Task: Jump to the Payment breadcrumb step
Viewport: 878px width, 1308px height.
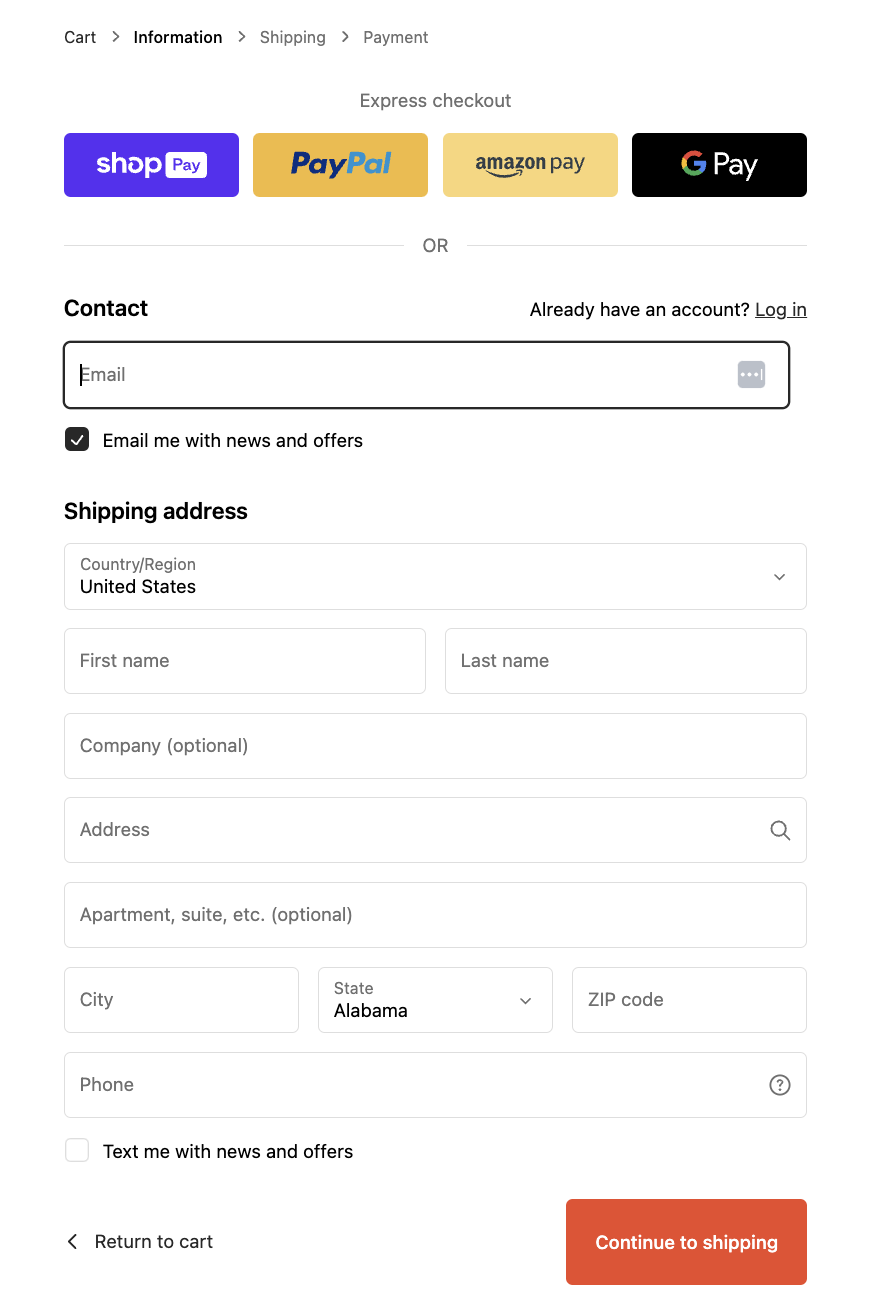Action: [x=395, y=37]
